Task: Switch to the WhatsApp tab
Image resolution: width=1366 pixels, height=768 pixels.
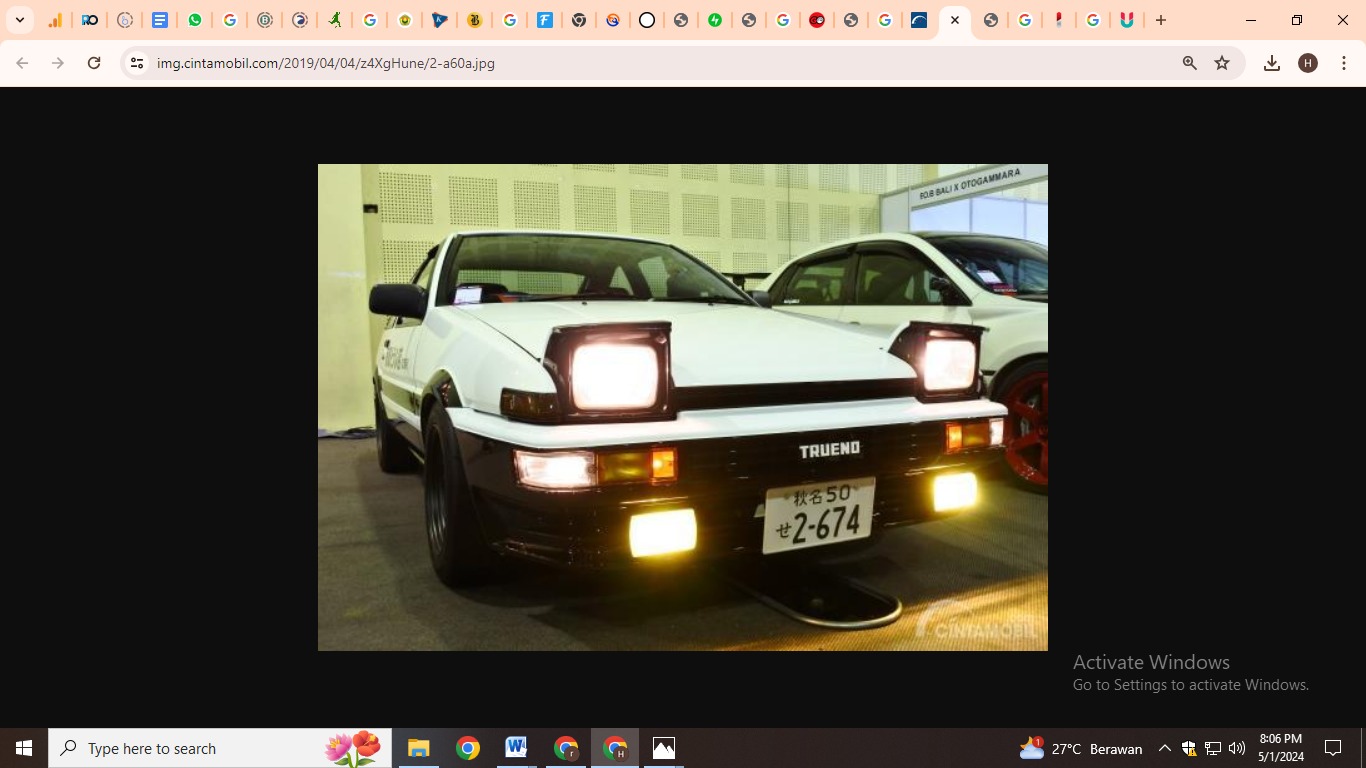Action: 195,20
